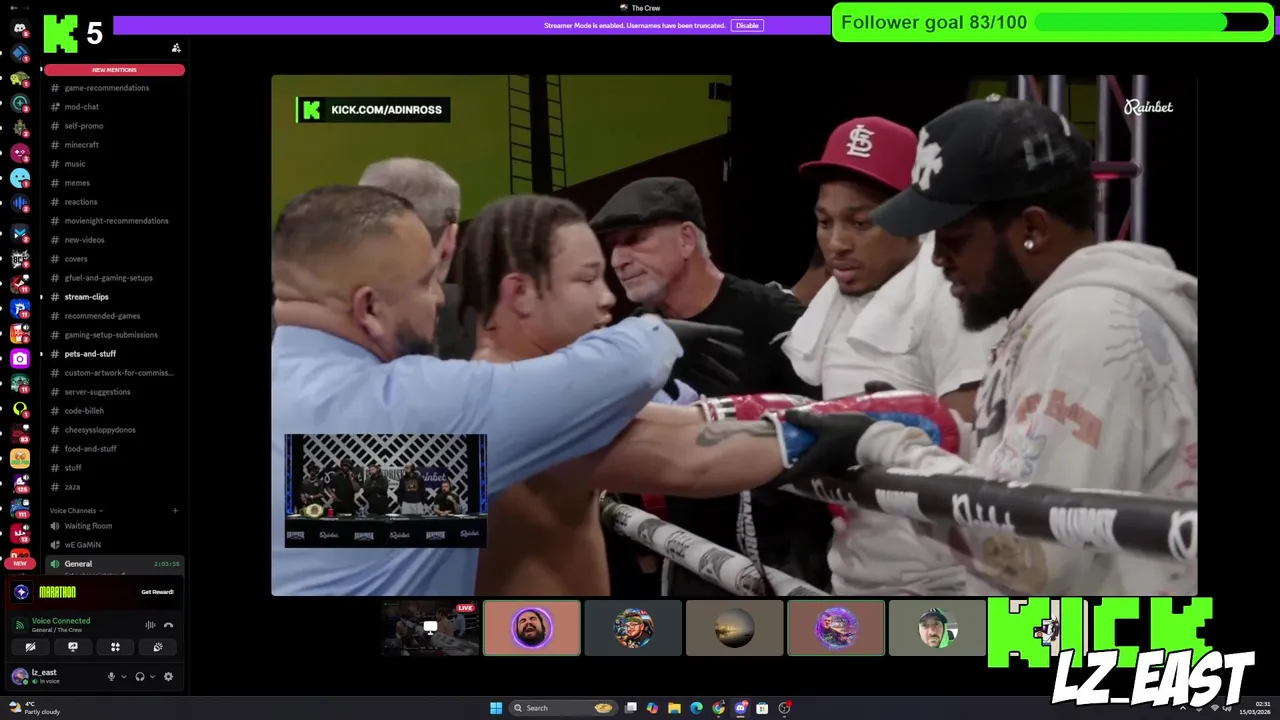The image size is (1280, 720).
Task: Open the gaming-setup-submissions channel
Action: click(x=112, y=335)
